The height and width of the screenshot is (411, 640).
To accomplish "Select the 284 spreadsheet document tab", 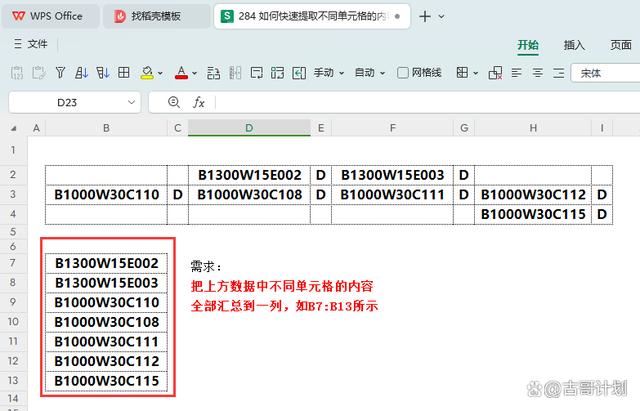I will coord(312,16).
